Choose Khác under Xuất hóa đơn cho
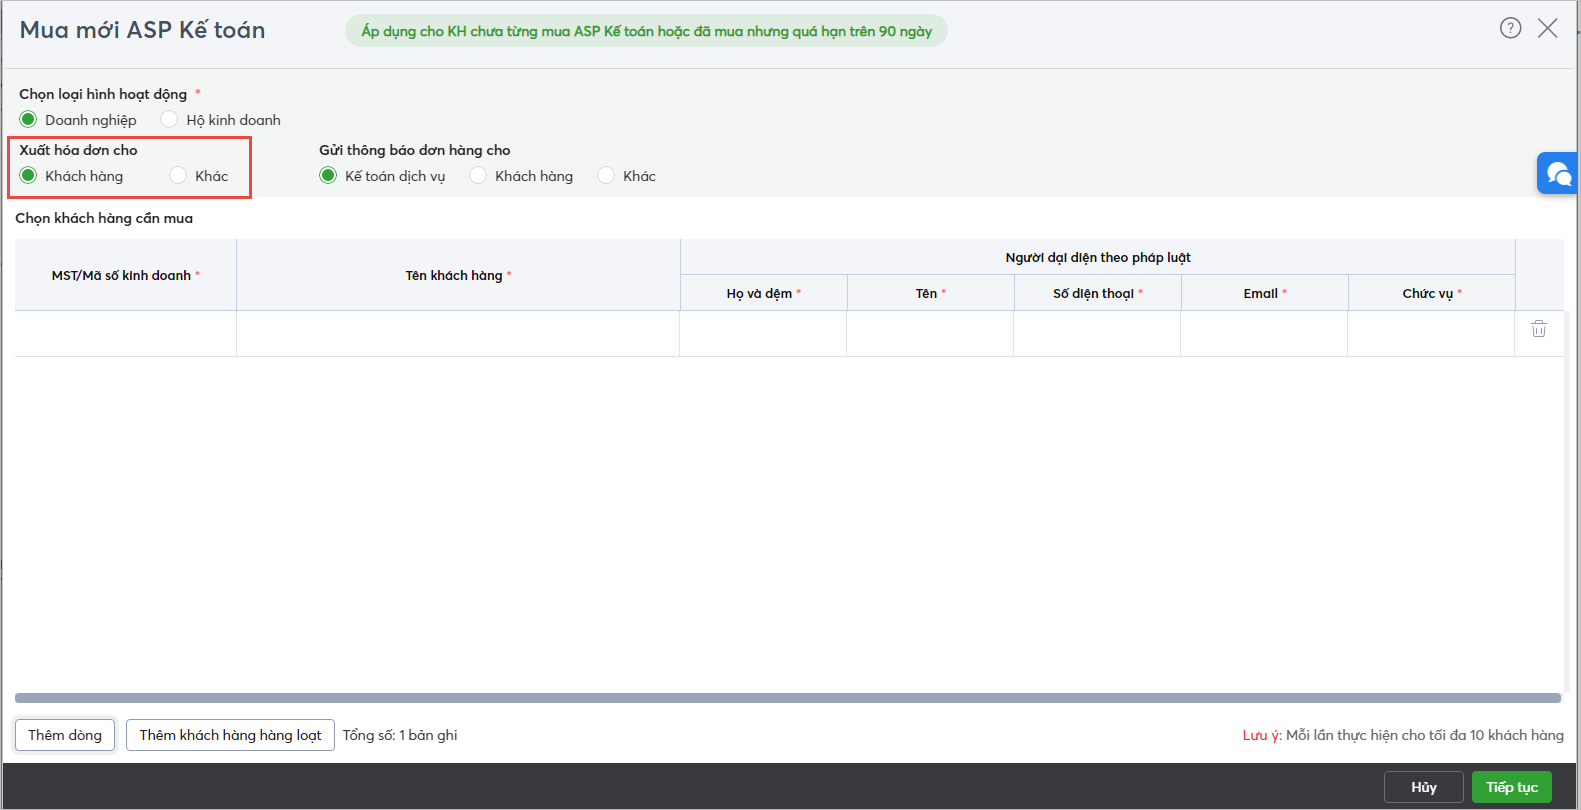 point(178,176)
